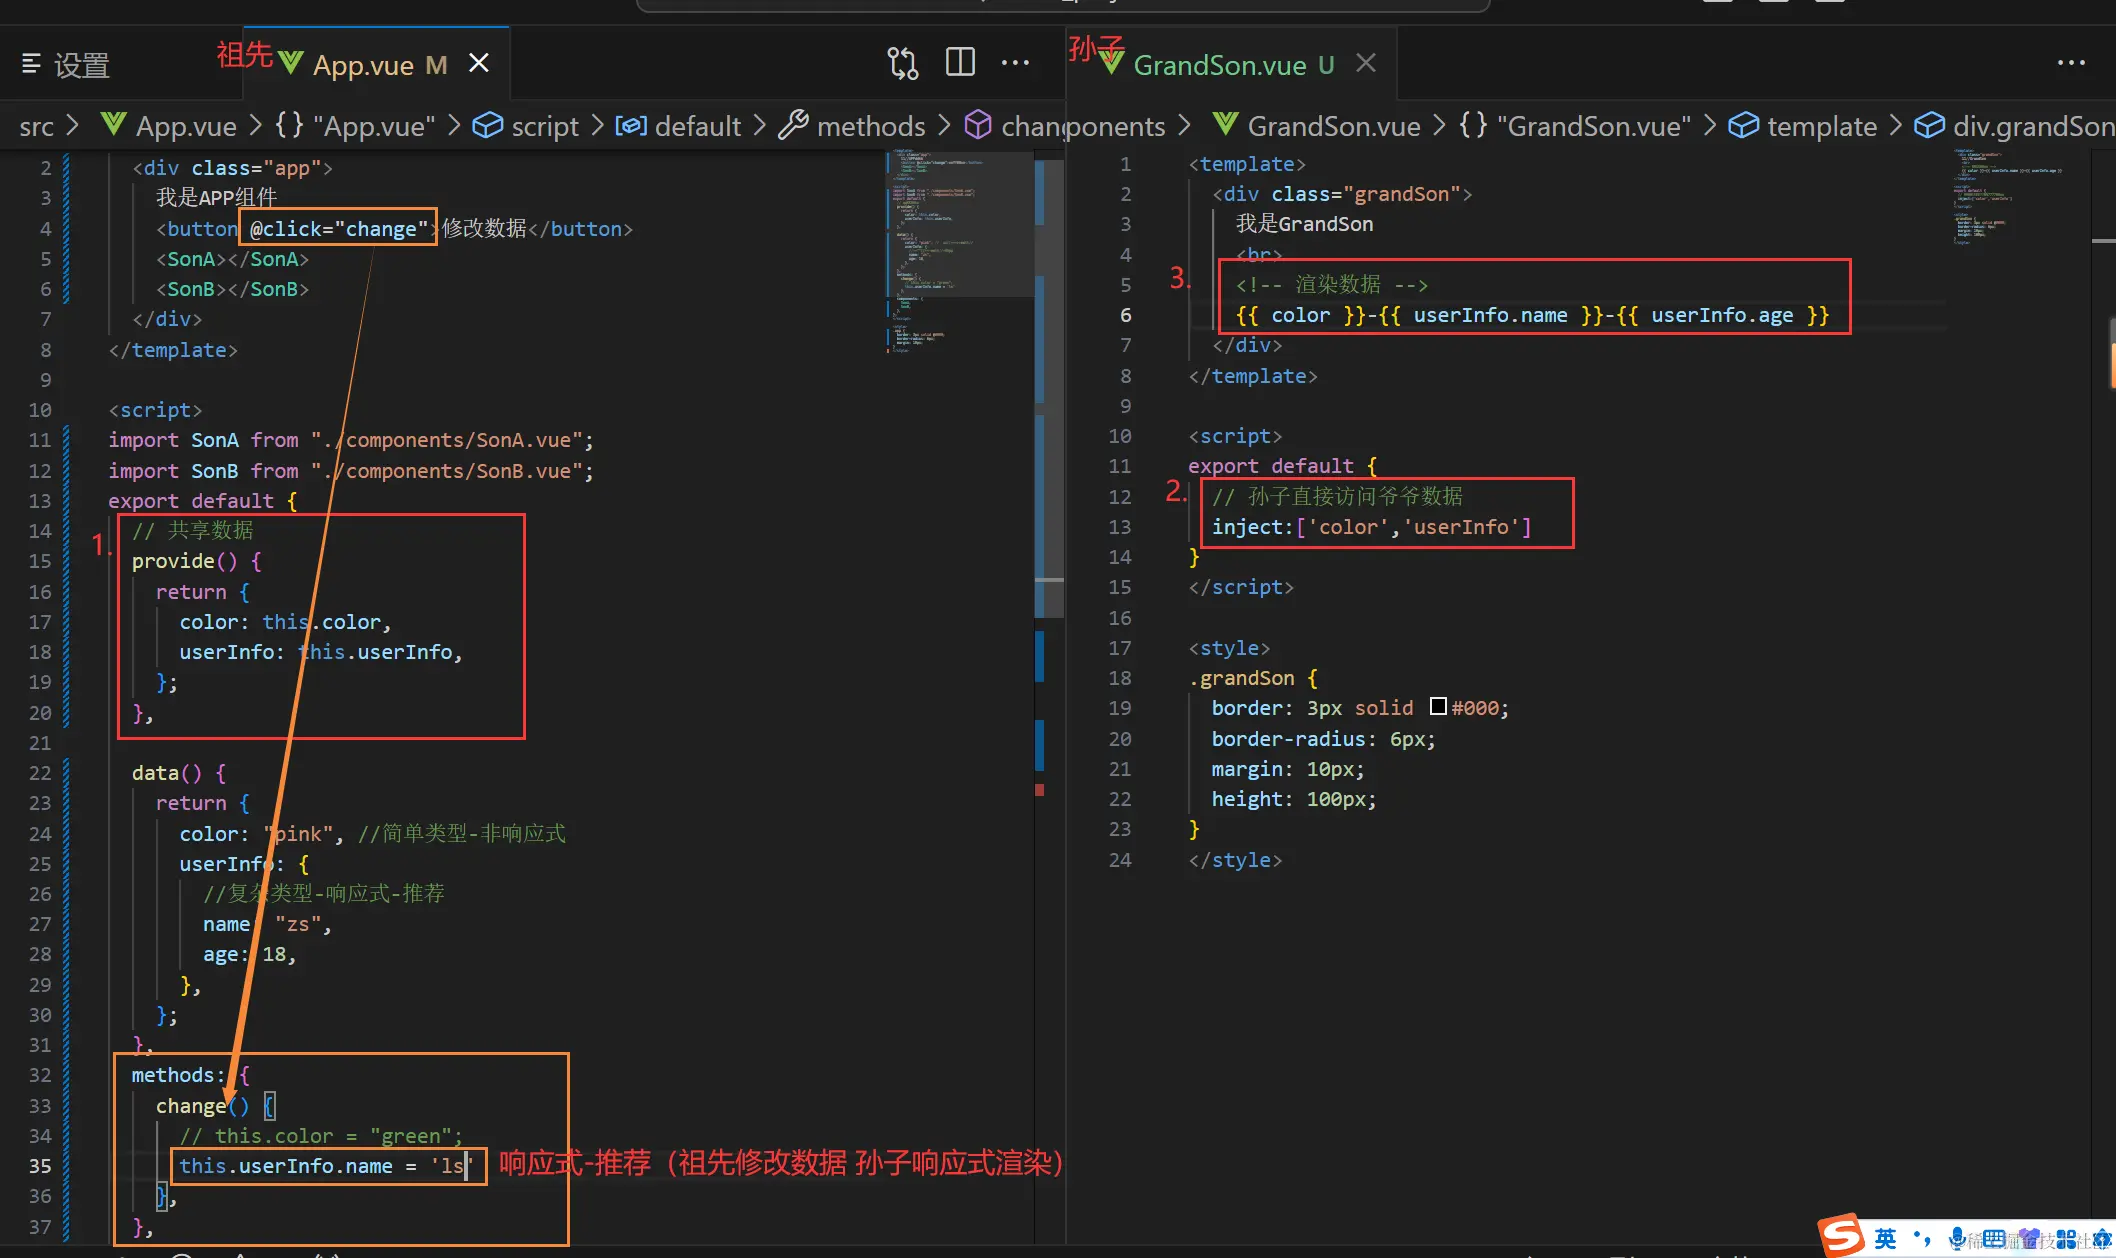Click the Vue logo on App.vue tab
The width and height of the screenshot is (2116, 1258).
(x=291, y=62)
